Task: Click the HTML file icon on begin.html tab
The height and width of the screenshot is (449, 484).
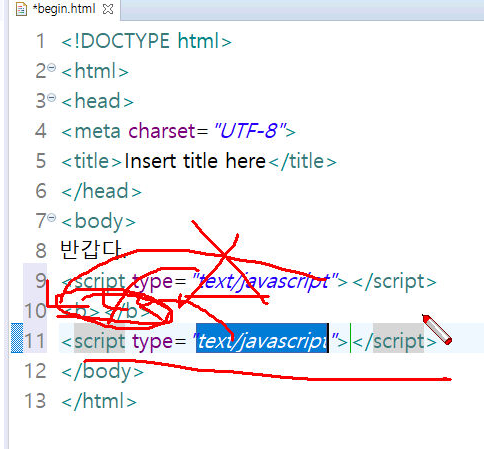Action: pos(21,9)
